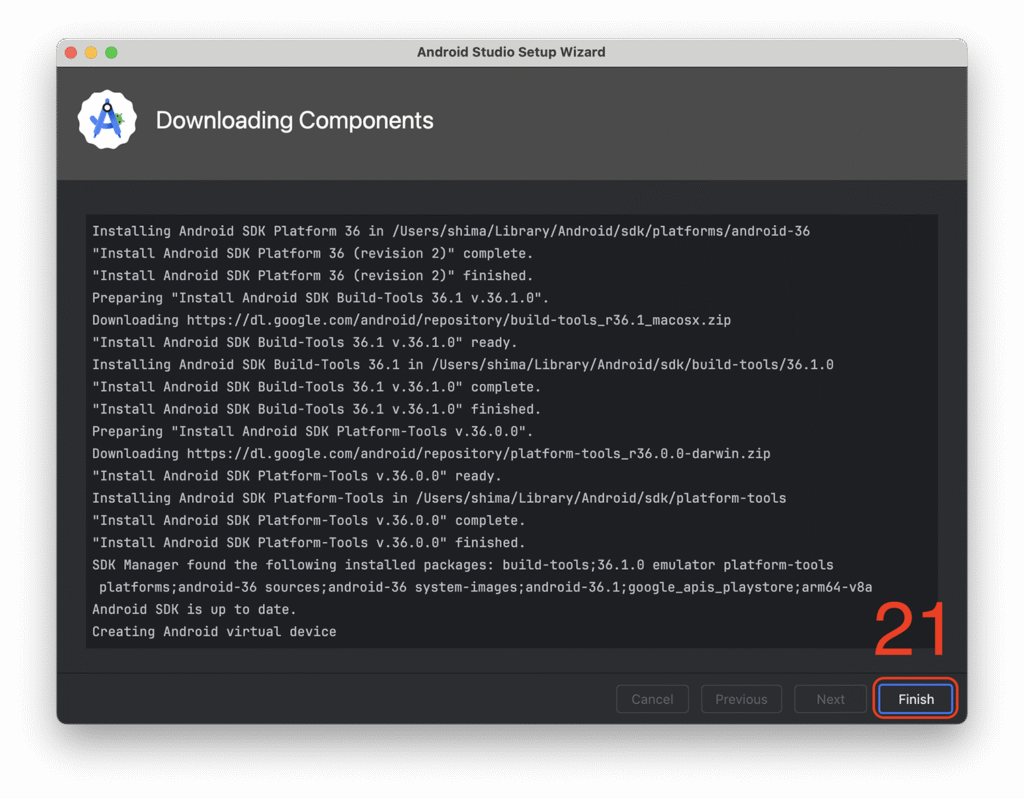Click the Android Studio logo icon

coord(107,120)
